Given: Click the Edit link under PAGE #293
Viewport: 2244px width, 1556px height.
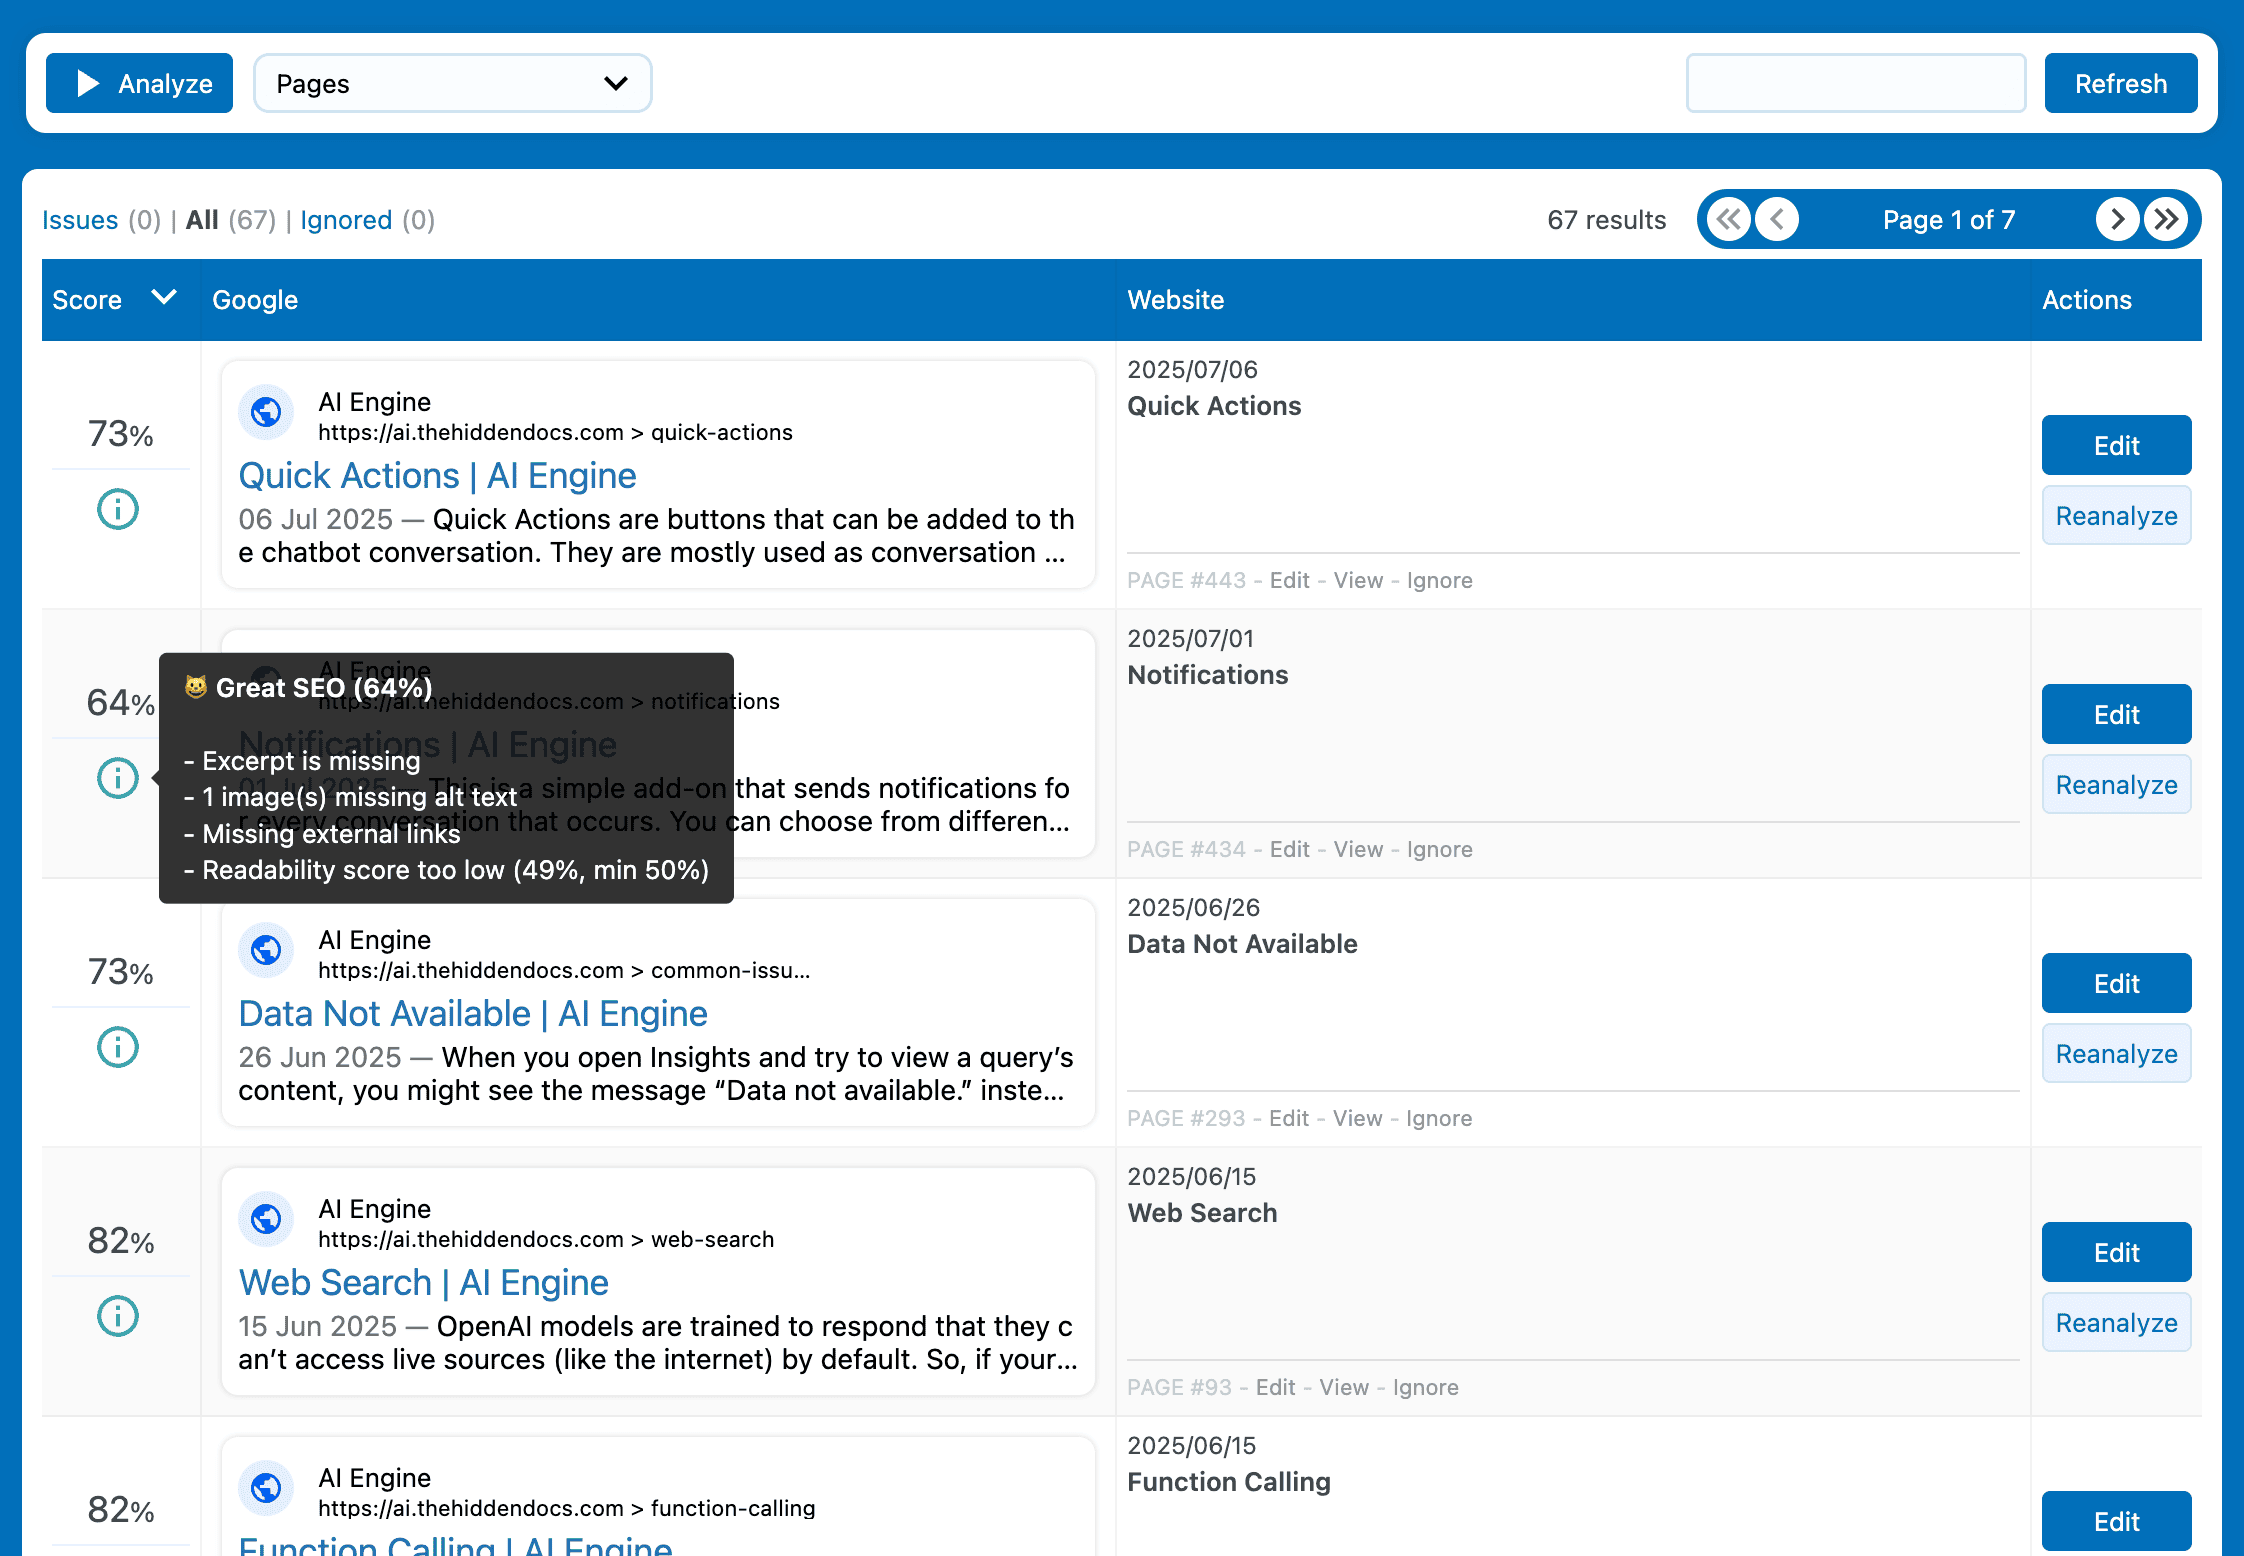Looking at the screenshot, I should coord(1289,1118).
